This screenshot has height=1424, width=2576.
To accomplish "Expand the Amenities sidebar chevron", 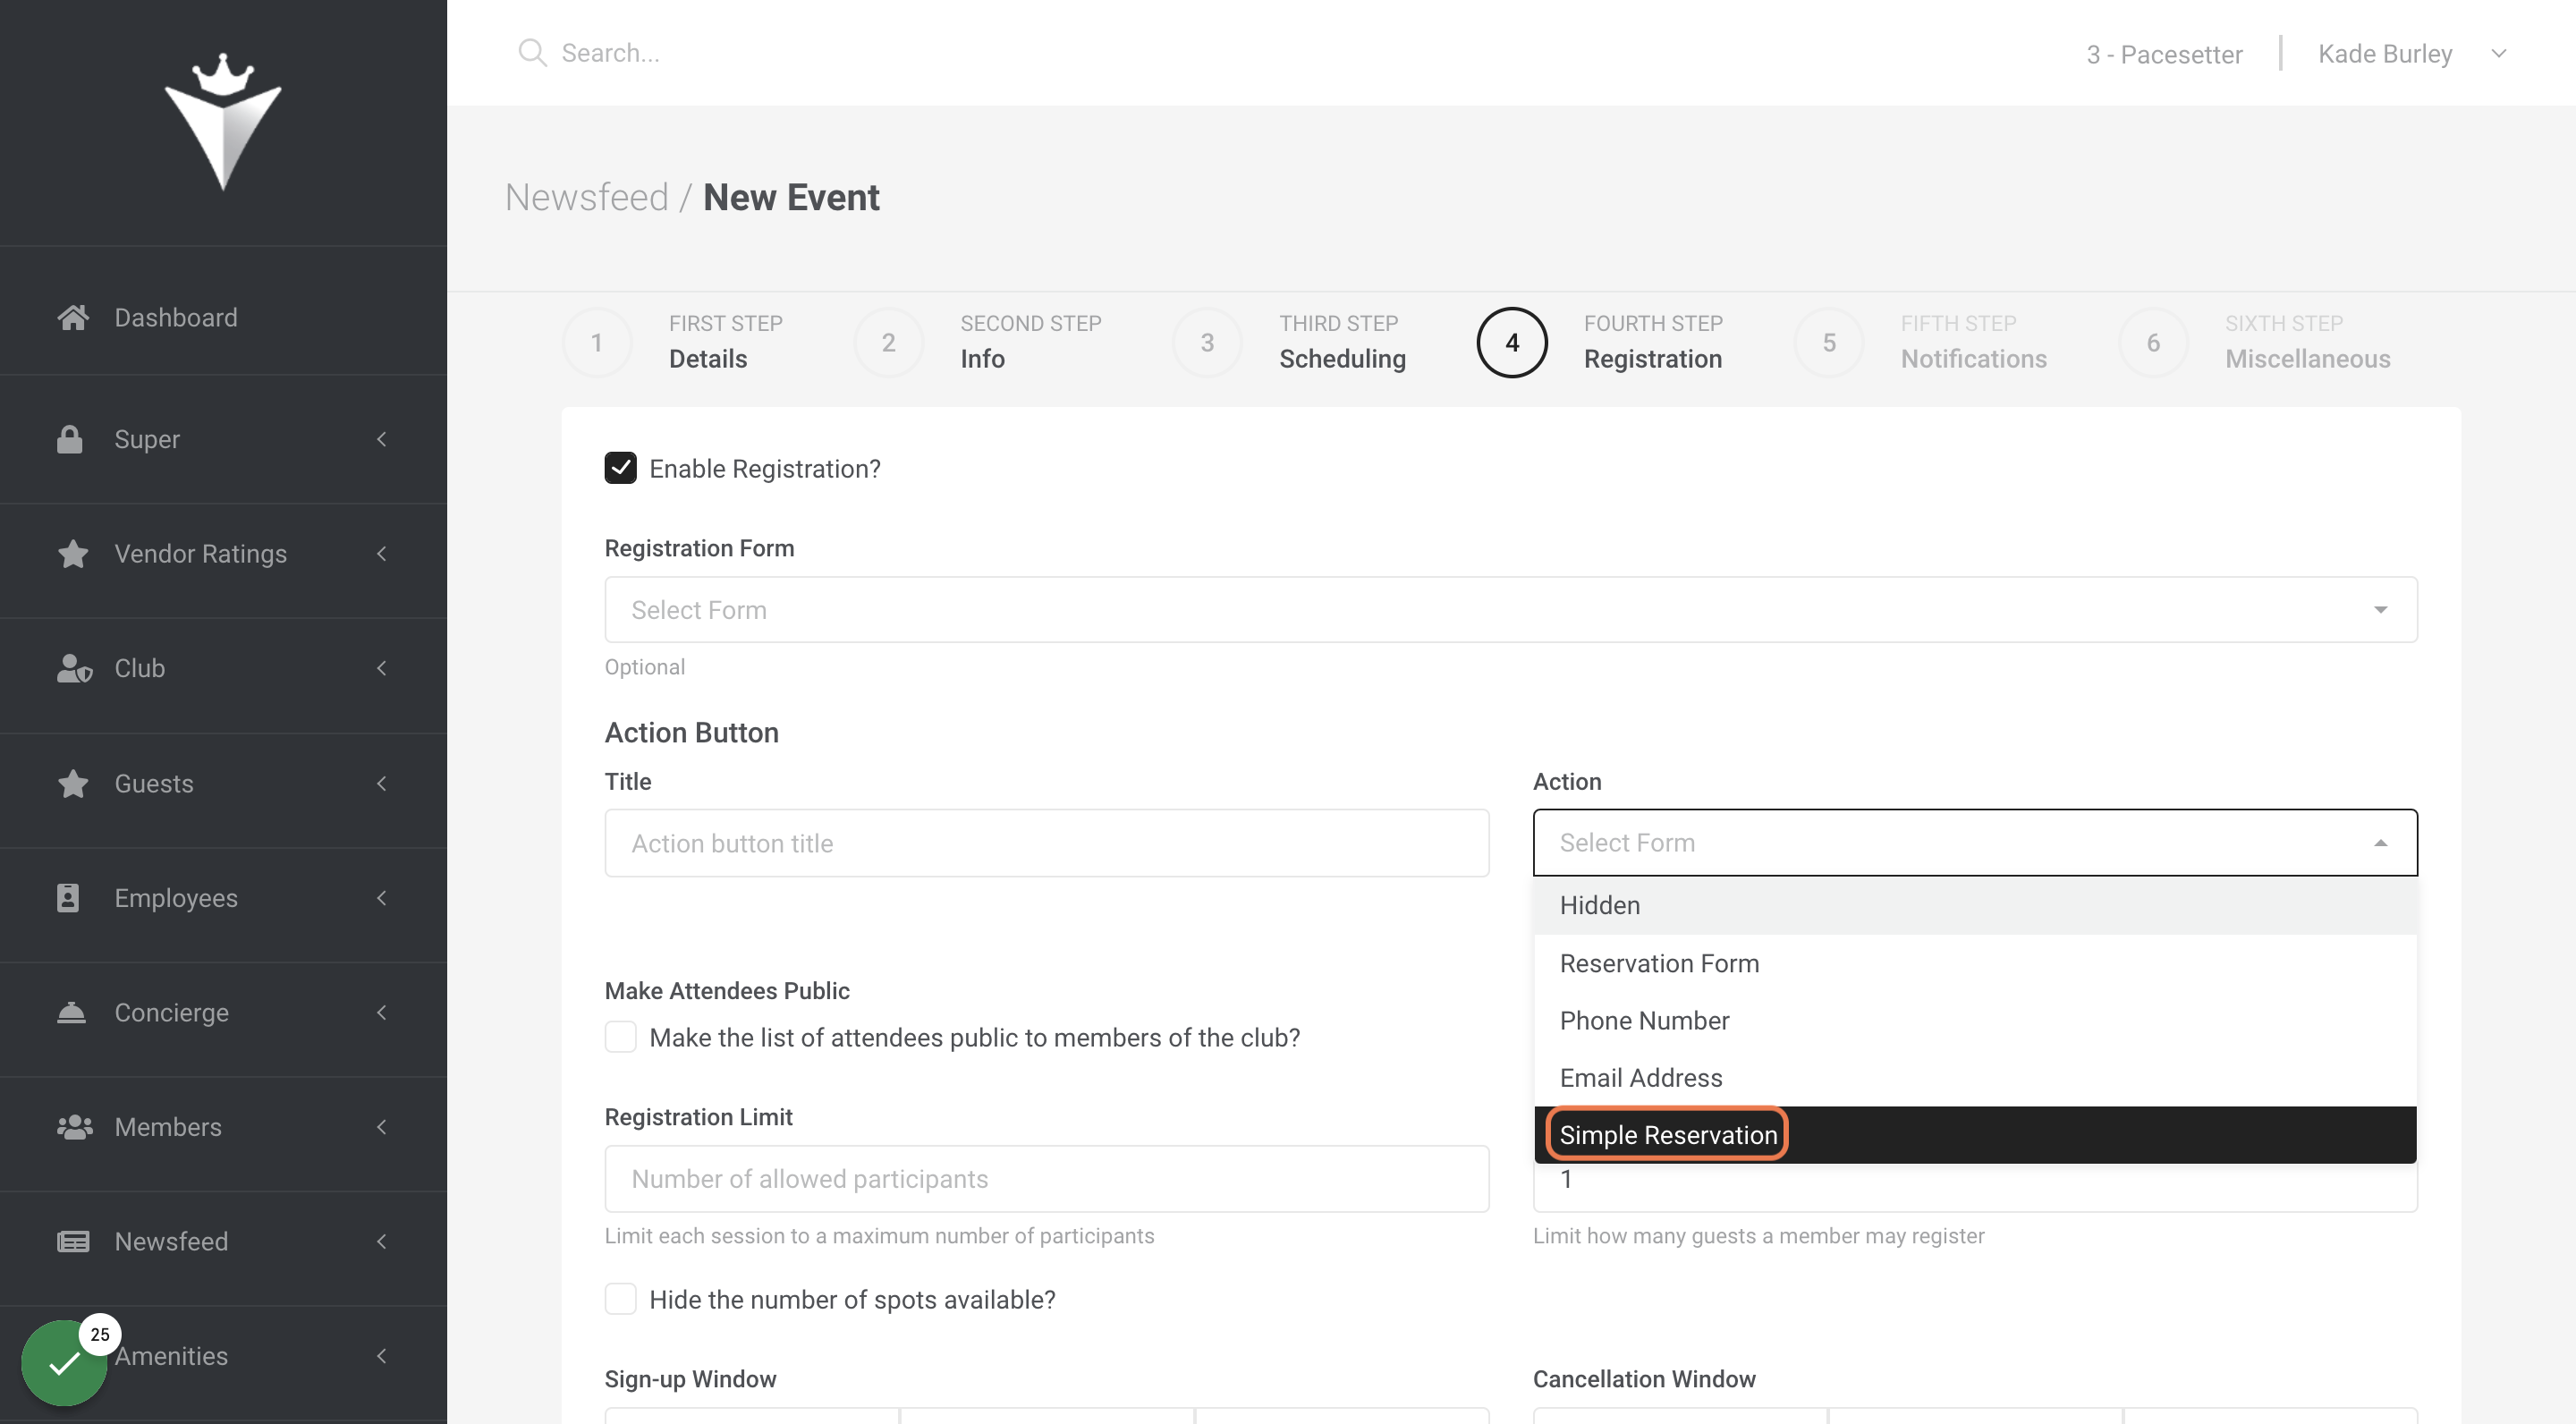I will (381, 1356).
